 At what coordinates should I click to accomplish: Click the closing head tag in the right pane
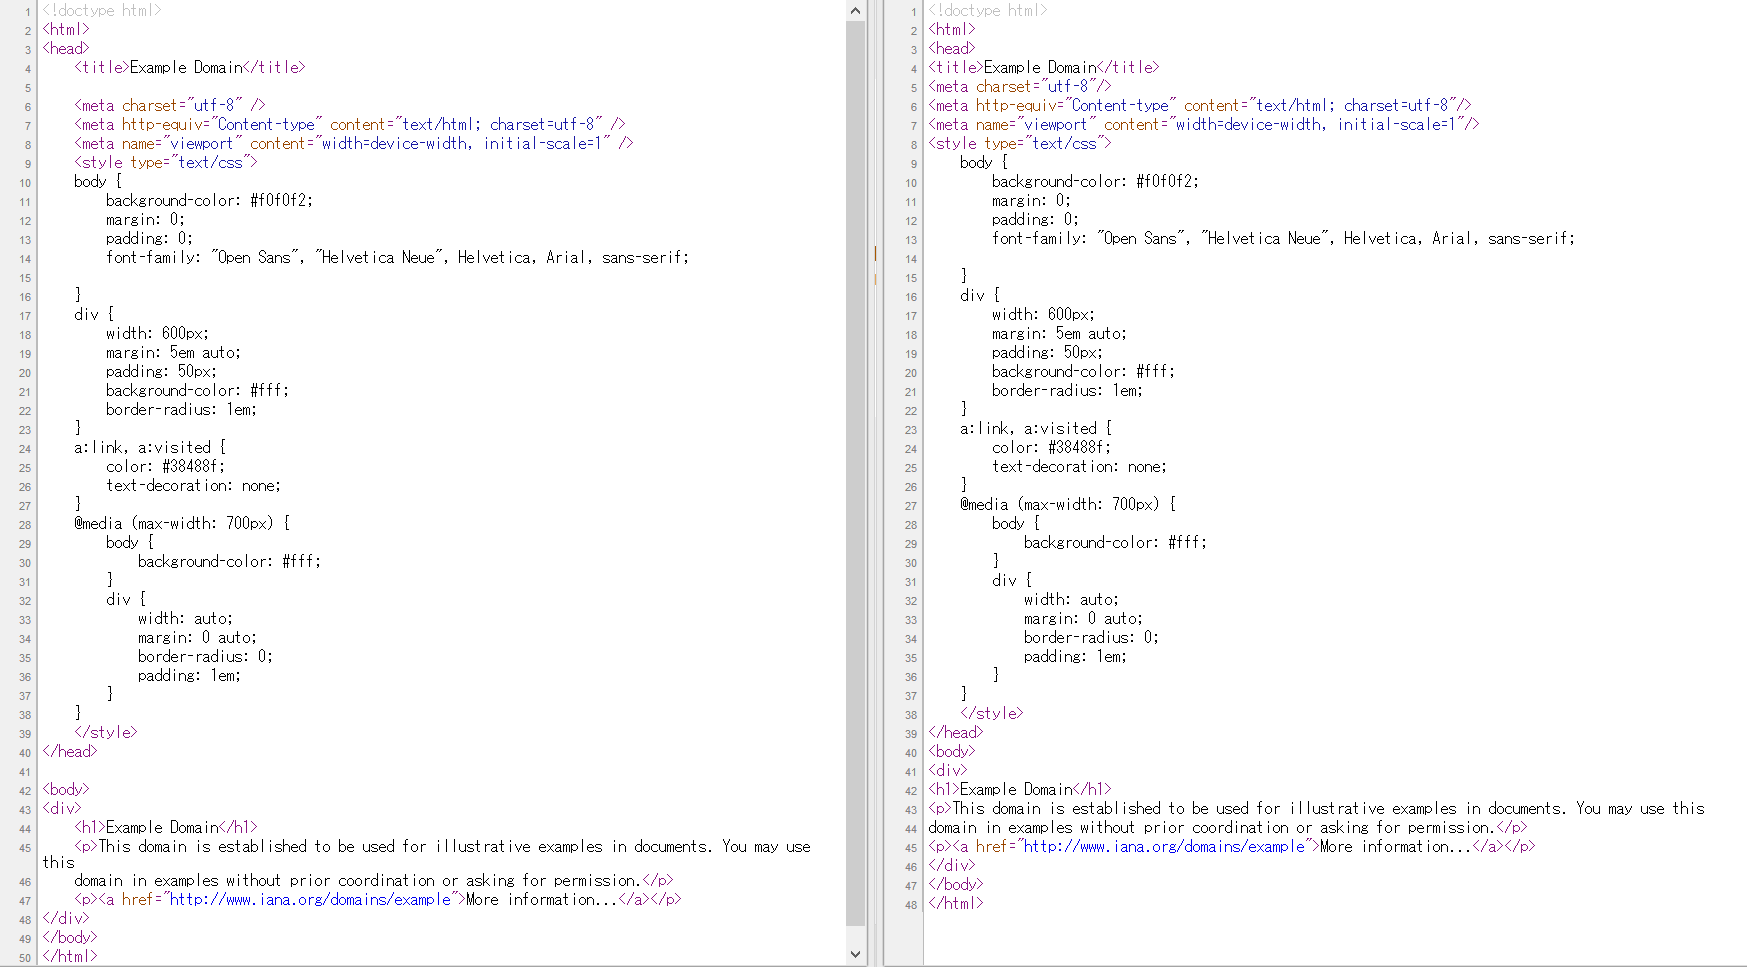click(x=956, y=733)
